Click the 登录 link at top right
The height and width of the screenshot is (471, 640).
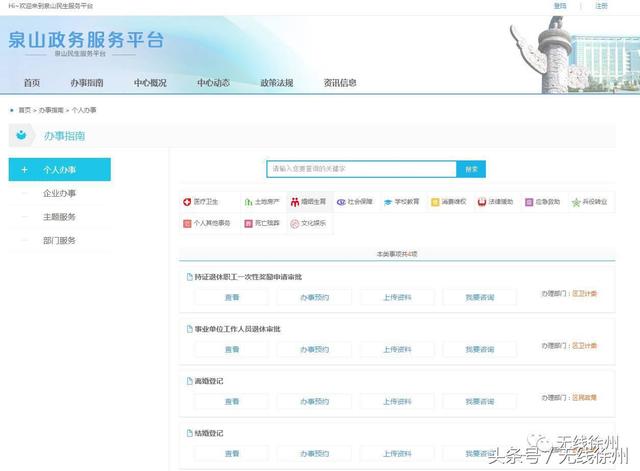(x=560, y=6)
